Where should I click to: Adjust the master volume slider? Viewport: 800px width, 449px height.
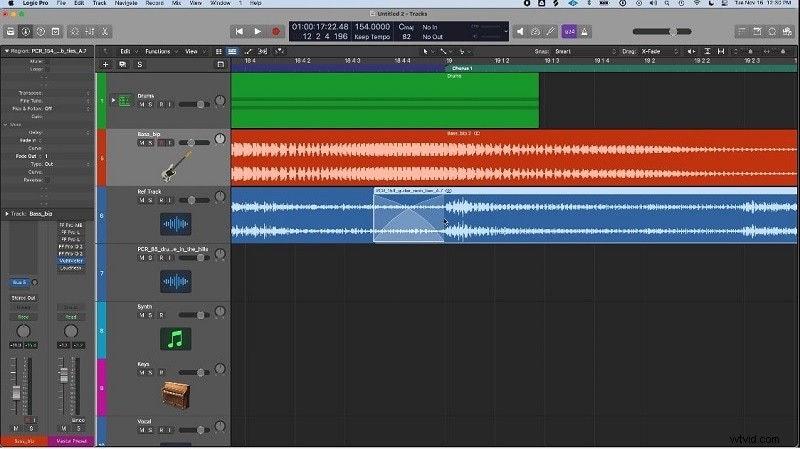662,32
